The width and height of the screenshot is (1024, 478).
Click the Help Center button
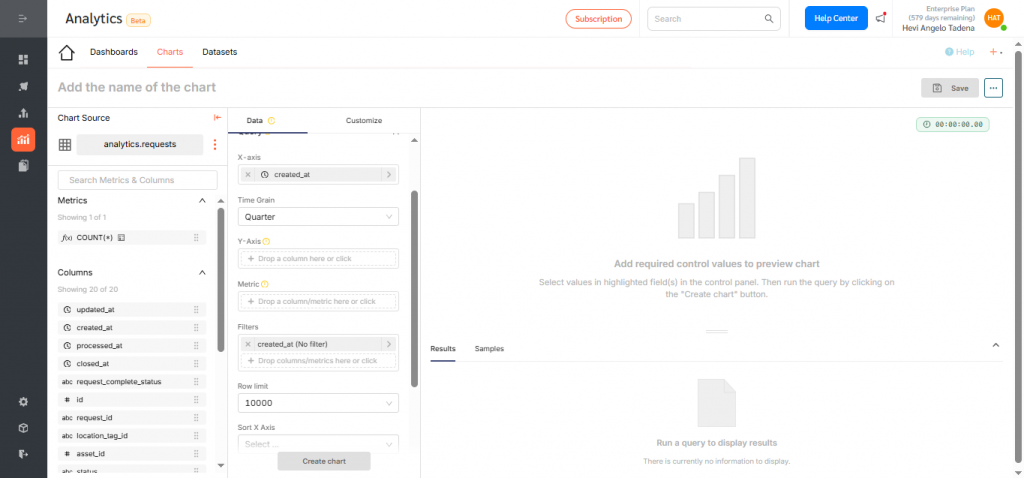point(836,18)
